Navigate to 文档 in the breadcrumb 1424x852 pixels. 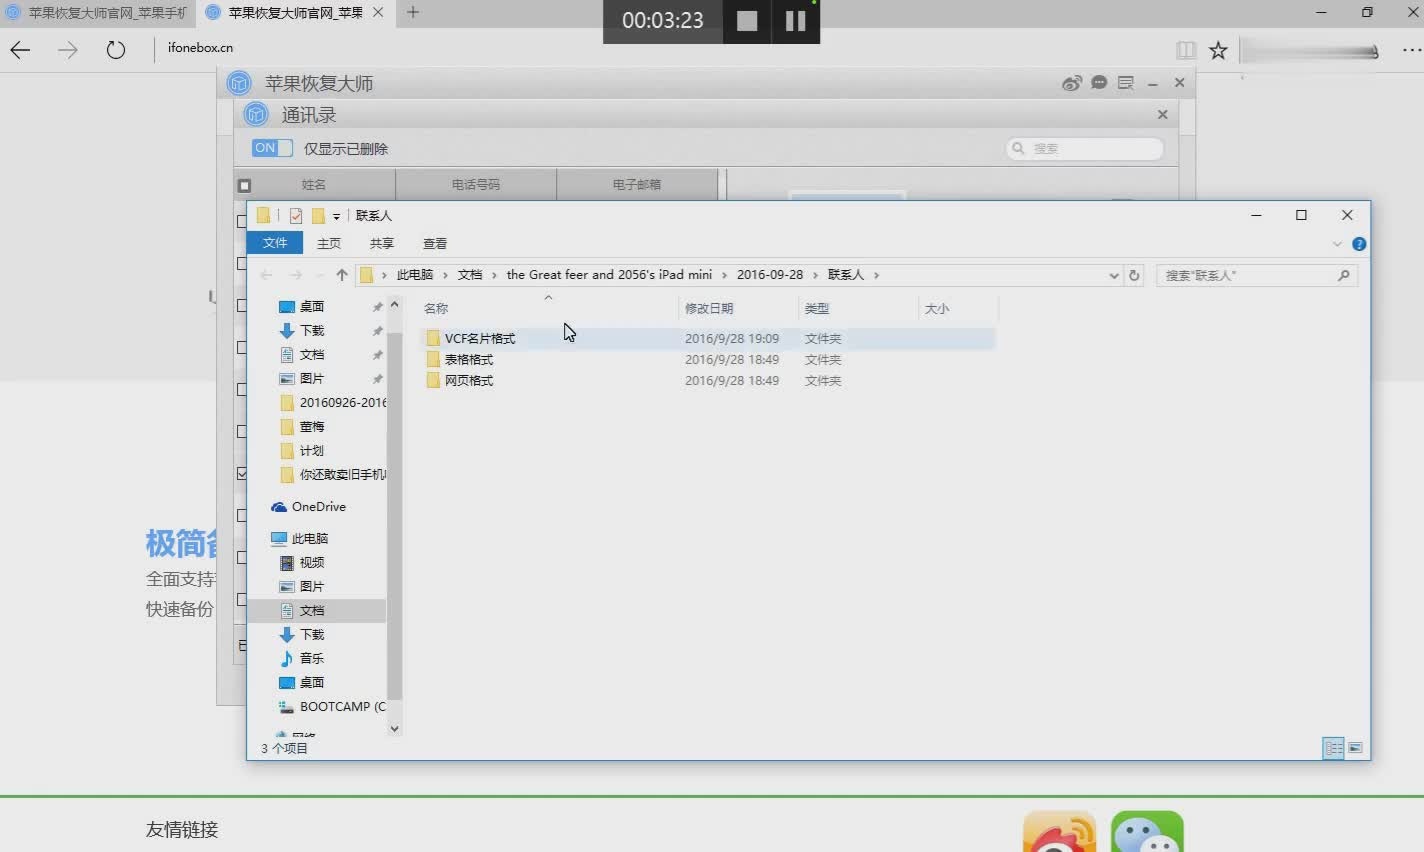tap(470, 275)
